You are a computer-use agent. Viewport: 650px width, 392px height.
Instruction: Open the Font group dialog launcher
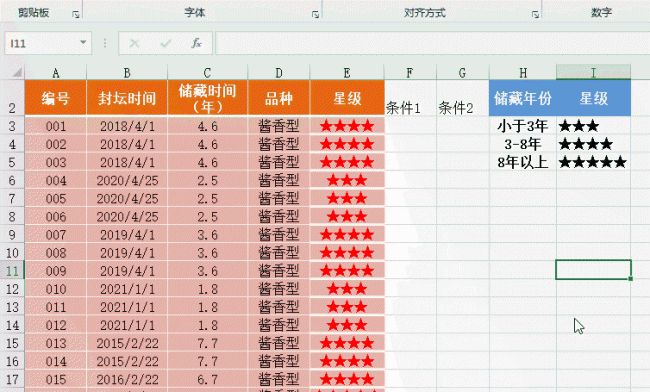(315, 14)
